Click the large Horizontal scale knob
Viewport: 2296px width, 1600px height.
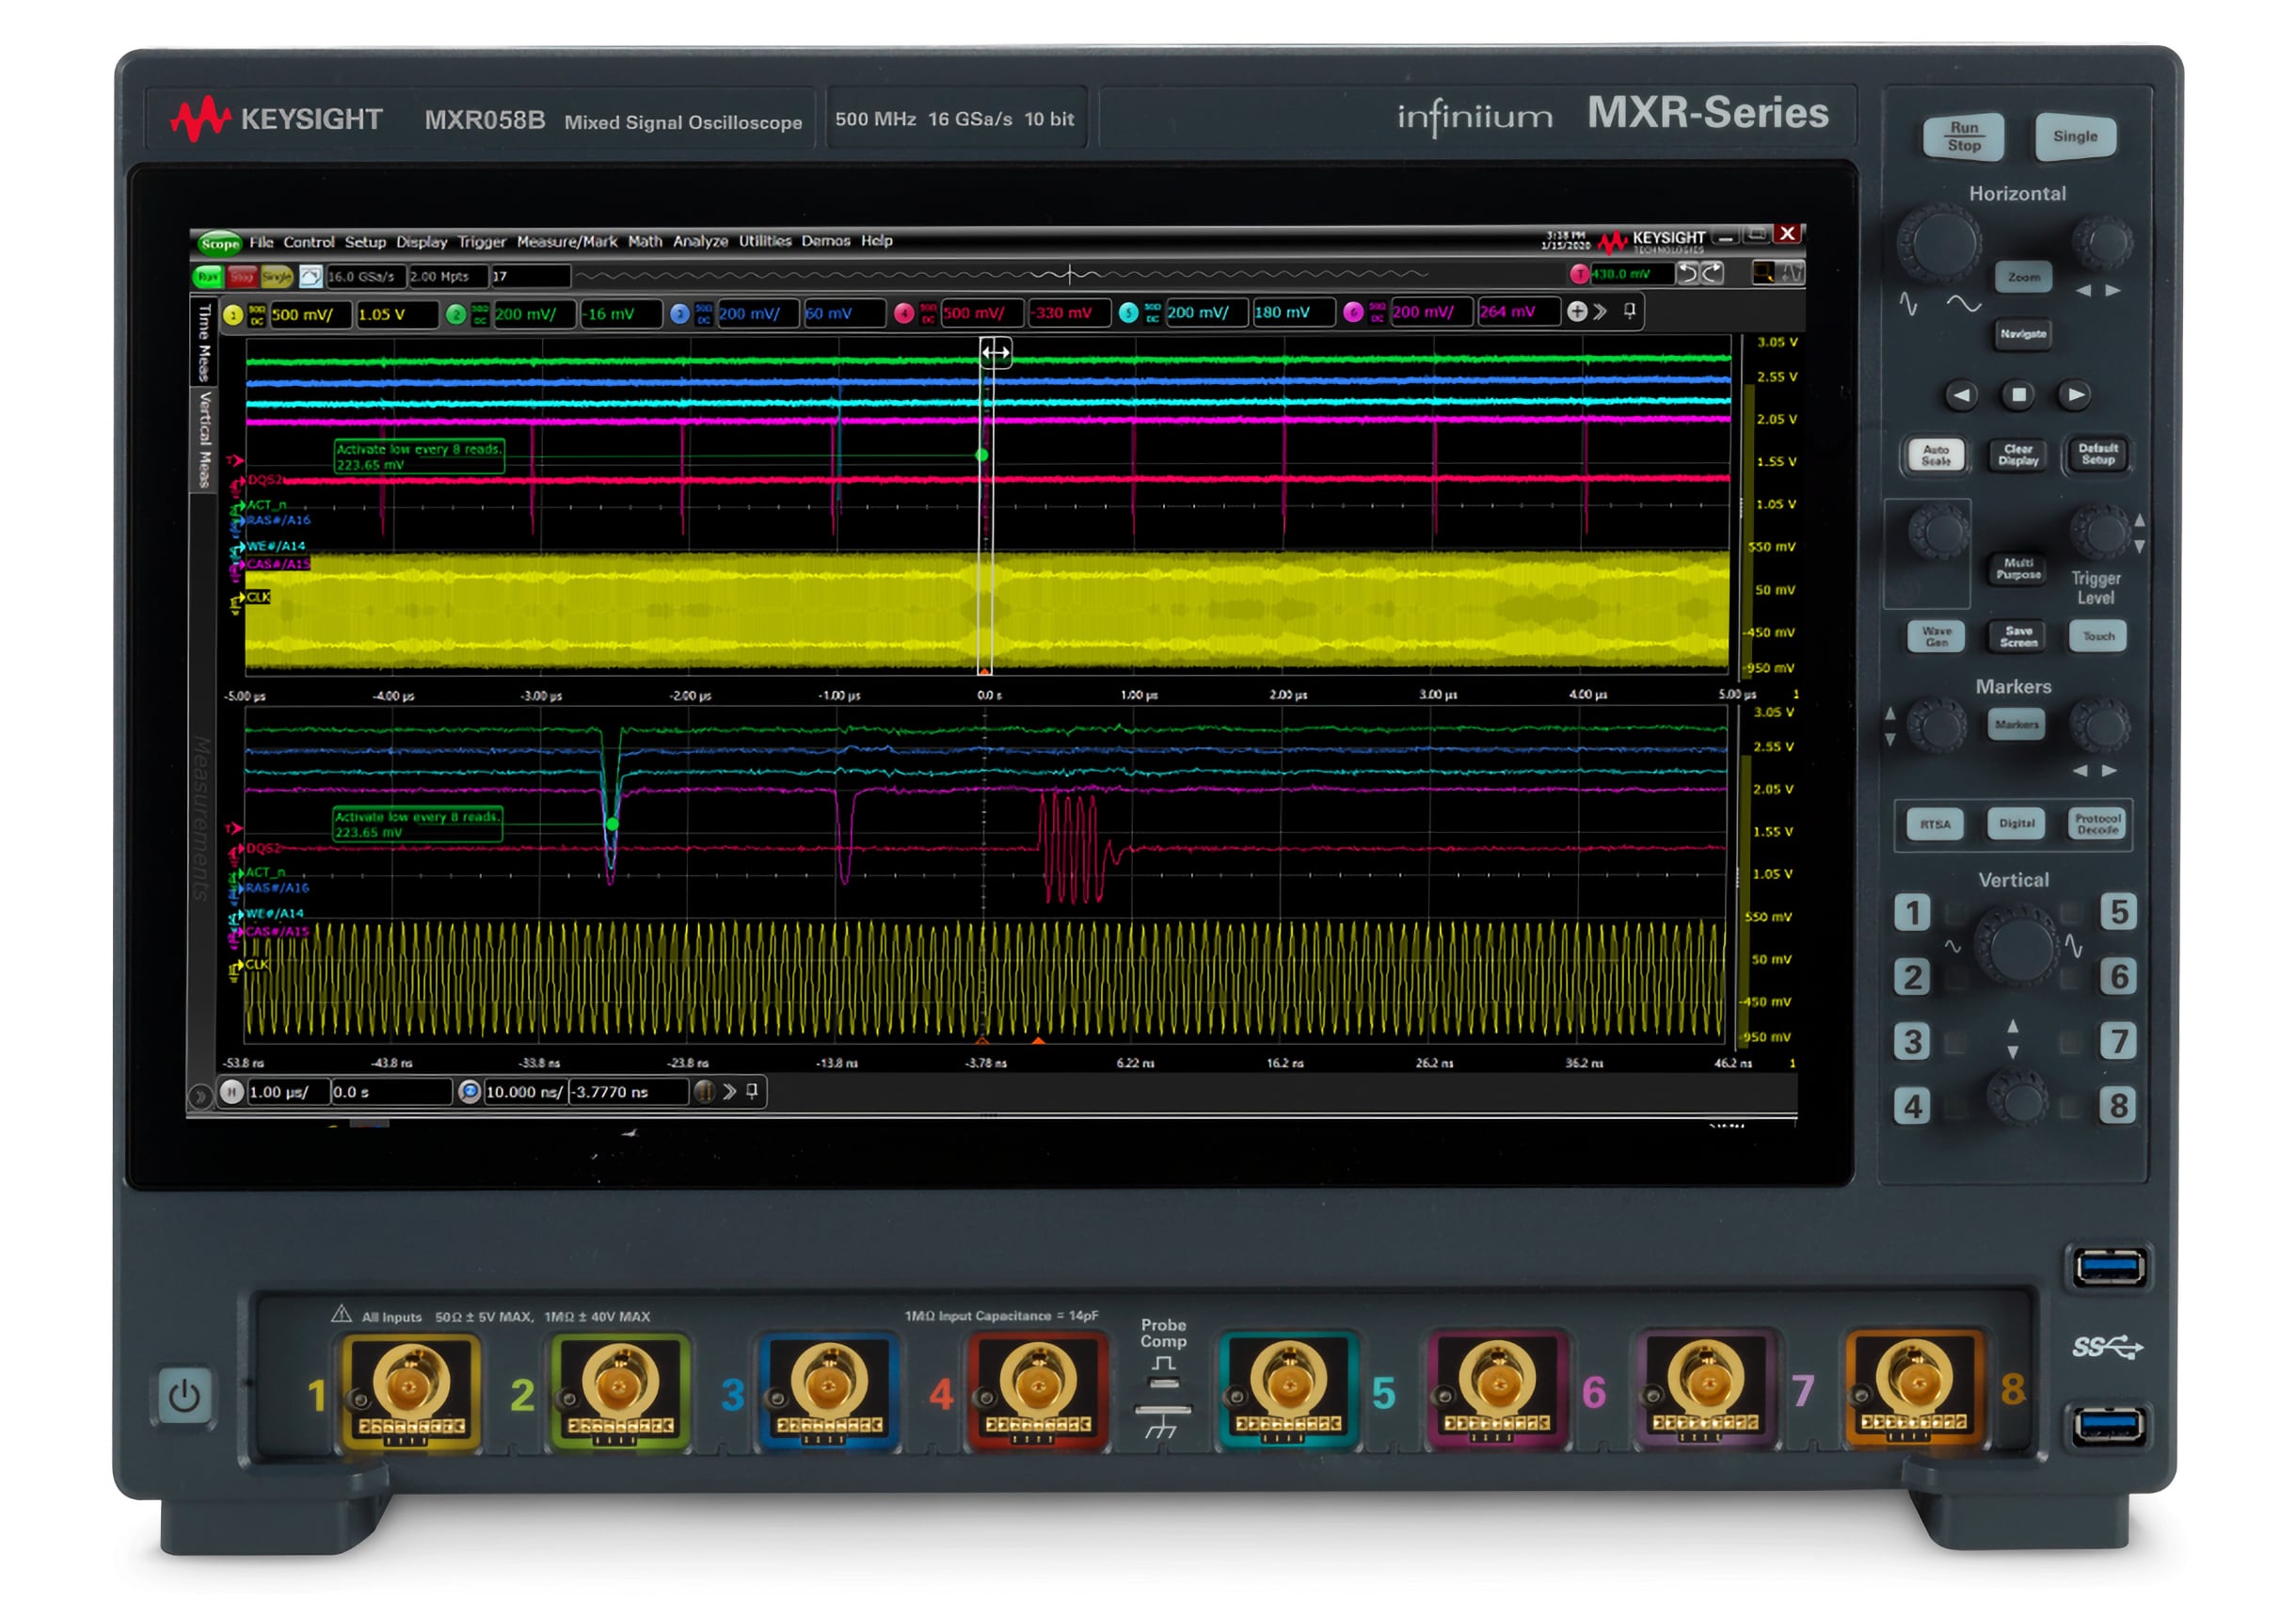(1938, 242)
